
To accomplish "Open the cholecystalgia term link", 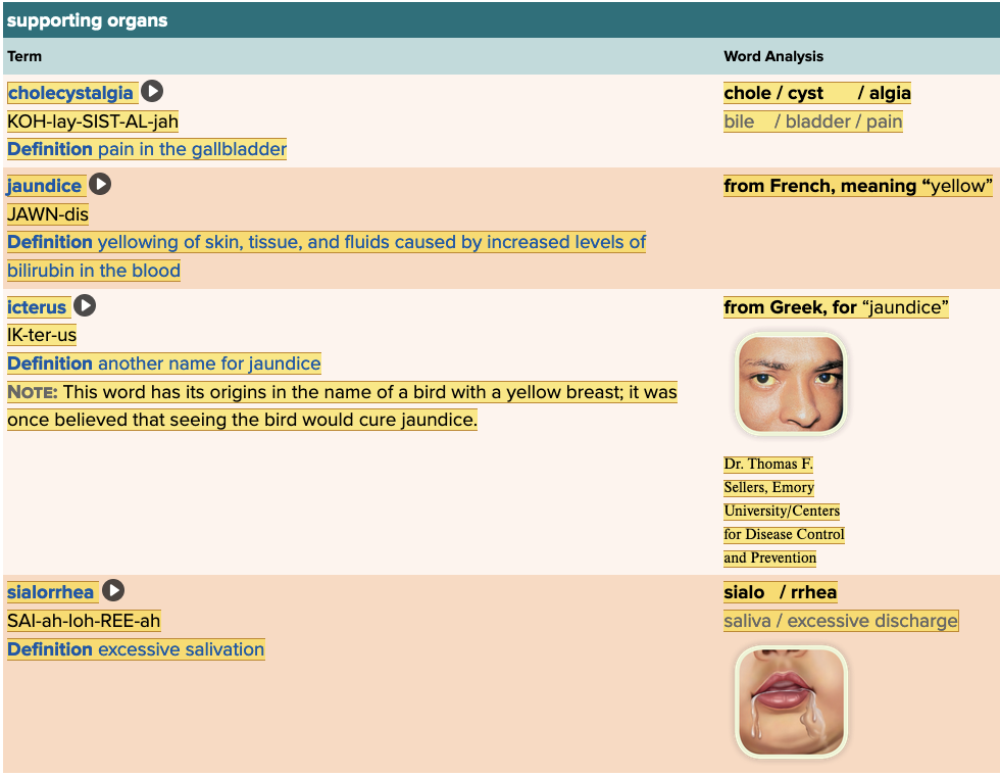I will pyautogui.click(x=70, y=93).
